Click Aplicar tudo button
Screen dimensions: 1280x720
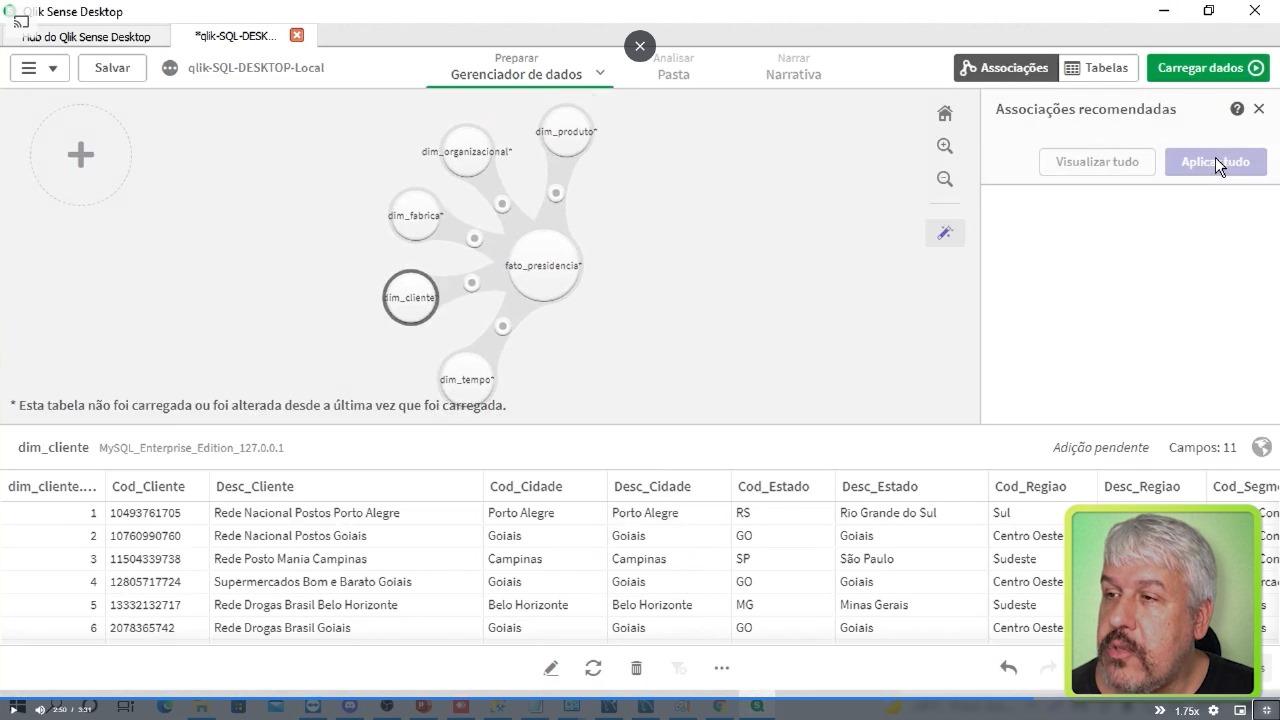(x=1215, y=162)
